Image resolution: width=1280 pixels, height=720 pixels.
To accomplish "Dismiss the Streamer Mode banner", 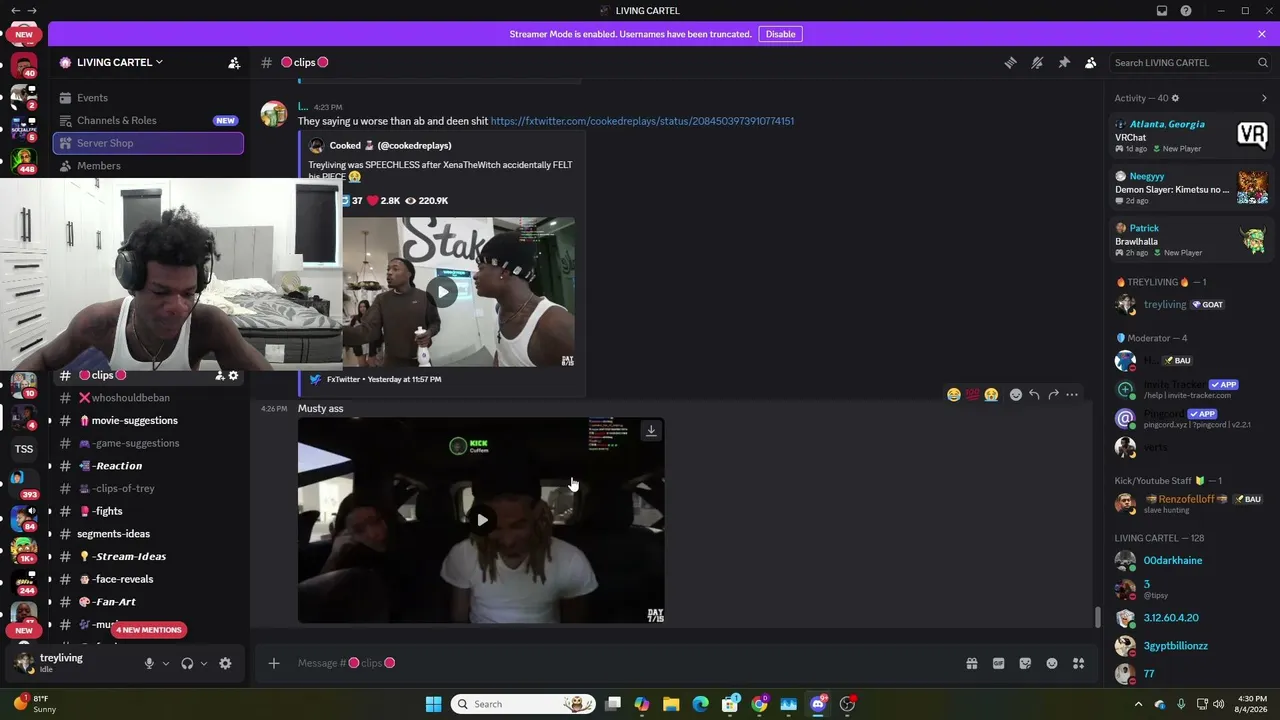I will [1262, 34].
